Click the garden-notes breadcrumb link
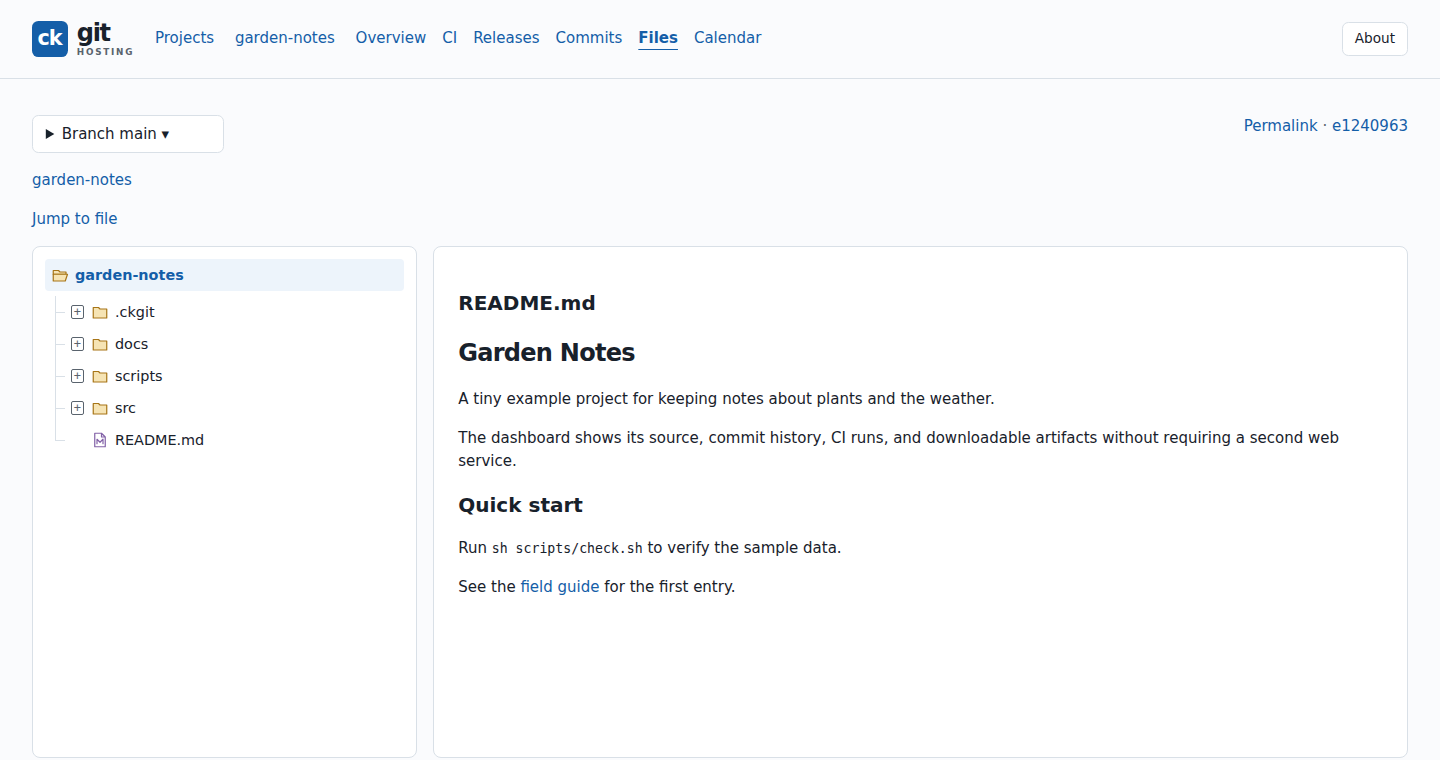The height and width of the screenshot is (760, 1440). pos(82,180)
